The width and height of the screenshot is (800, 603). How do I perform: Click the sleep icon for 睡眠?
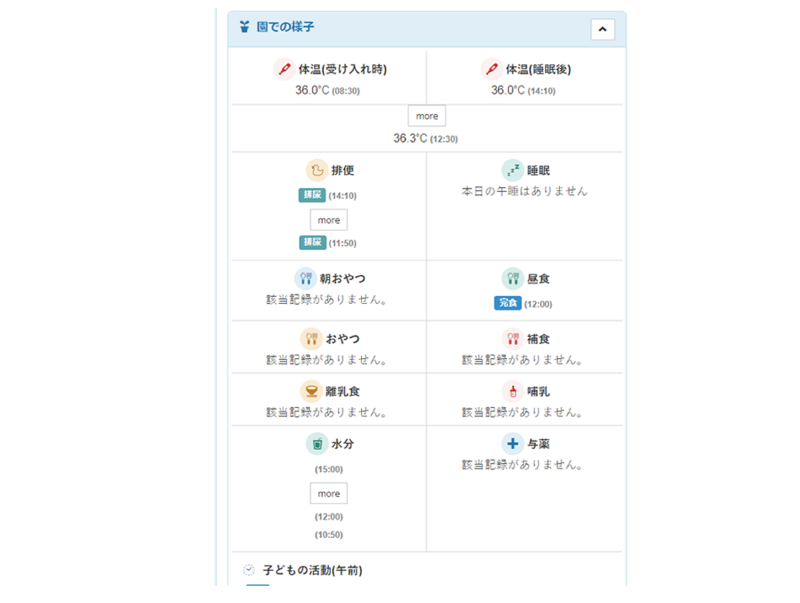512,170
